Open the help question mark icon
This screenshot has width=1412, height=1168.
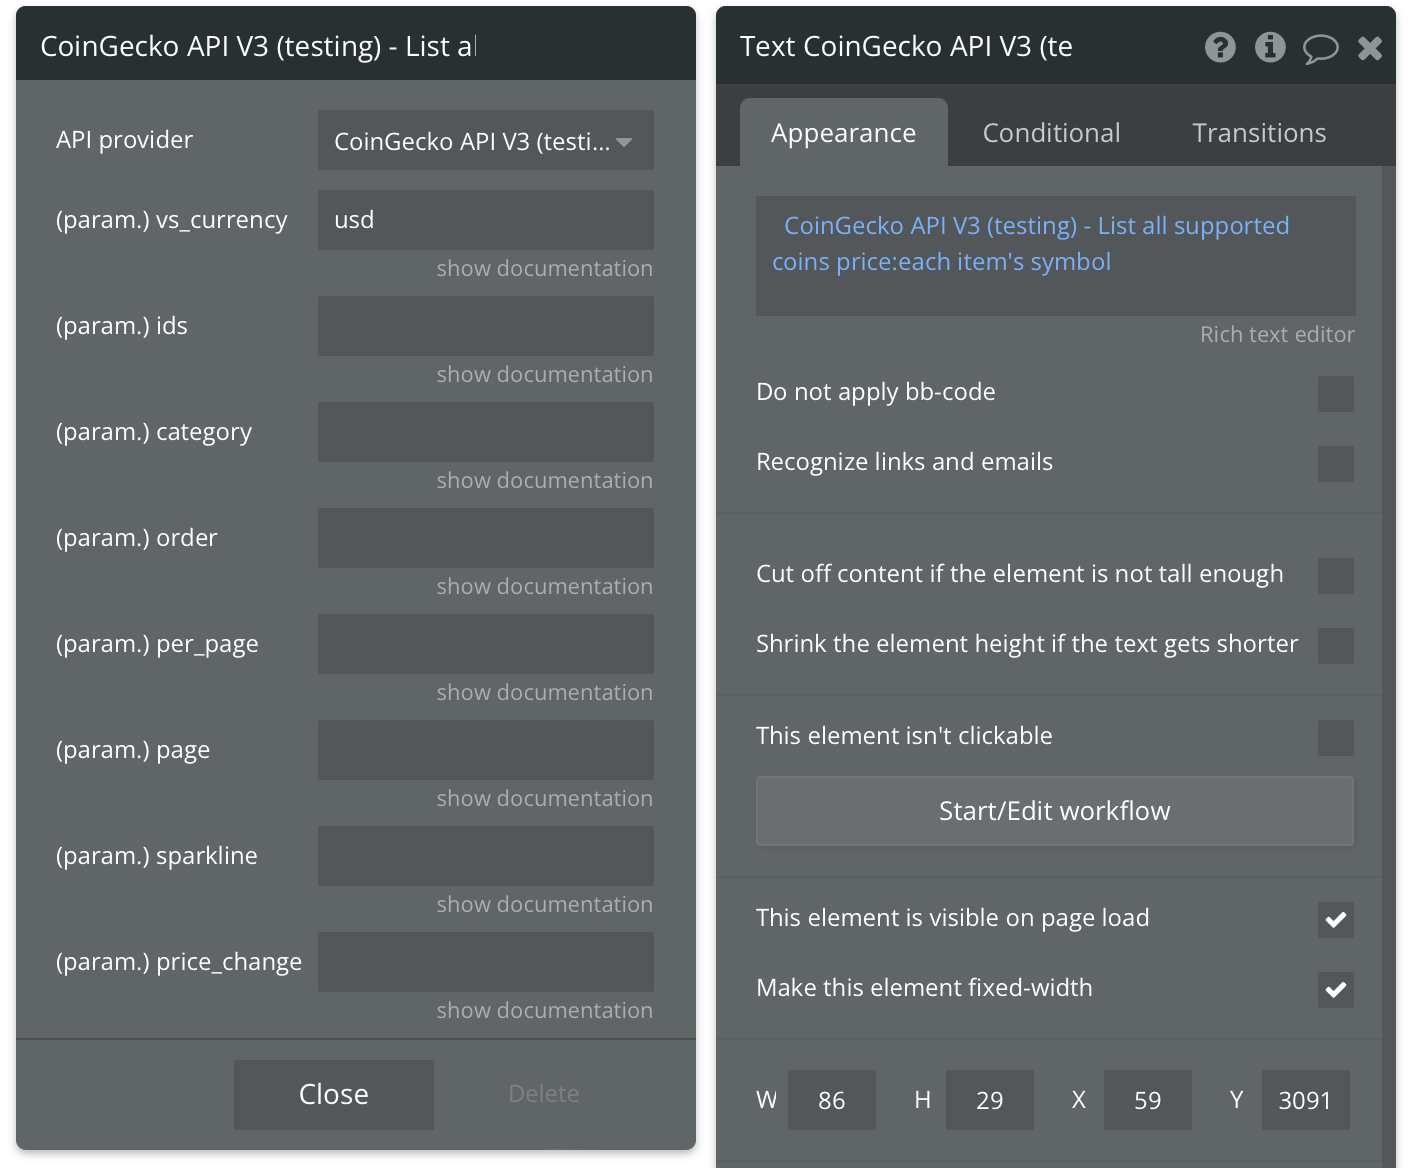tap(1220, 47)
